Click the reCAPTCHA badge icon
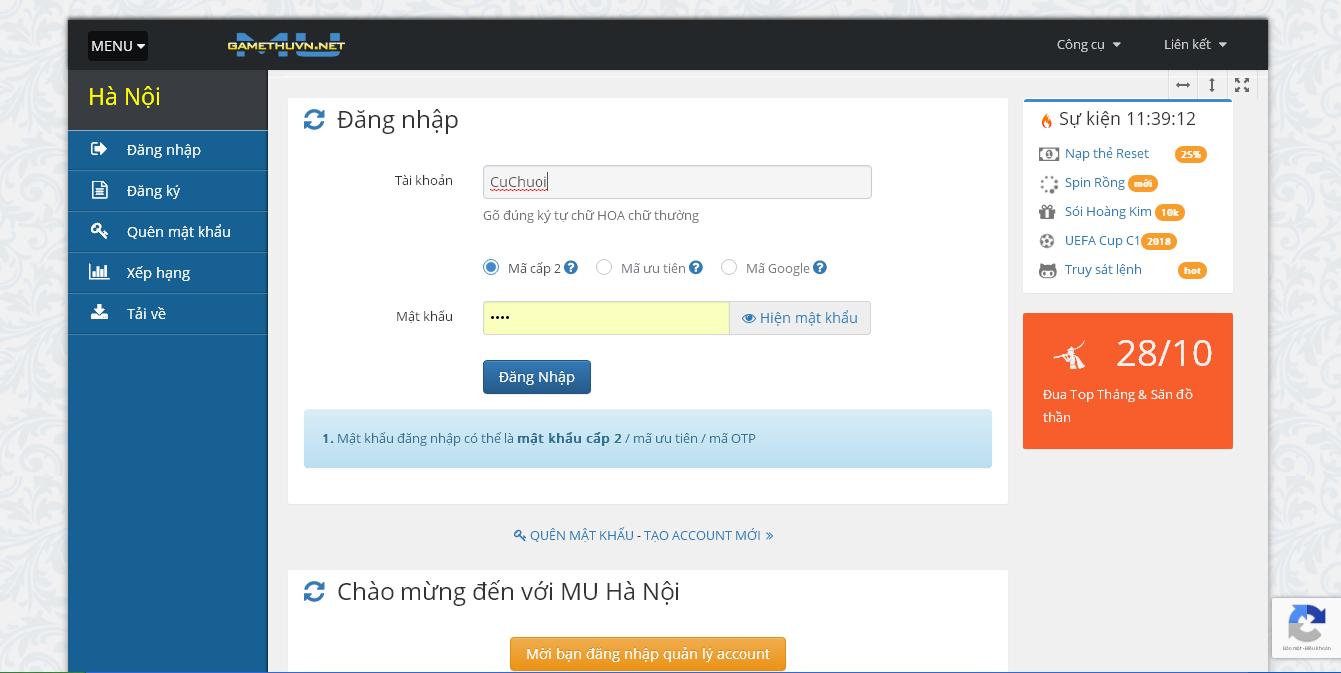This screenshot has height=673, width=1341. pos(1306,627)
